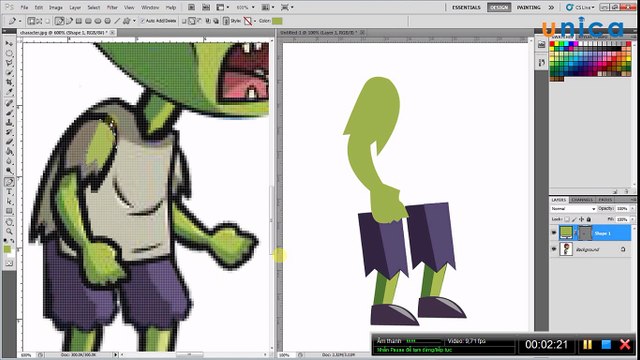Choose Rounded Rectangle in options bar
This screenshot has height=360, width=640.
(88, 21)
